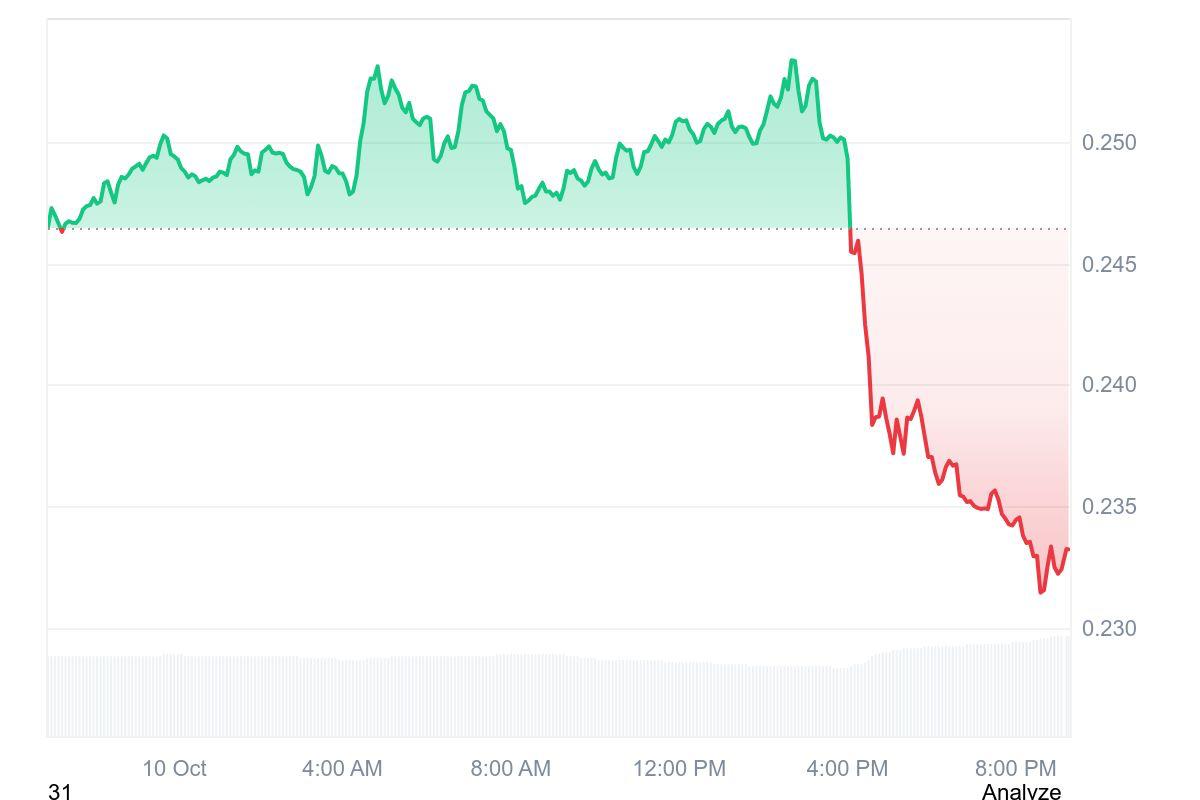This screenshot has height=800, width=1200.
Task: Select the 12:00 PM time label
Action: point(679,768)
